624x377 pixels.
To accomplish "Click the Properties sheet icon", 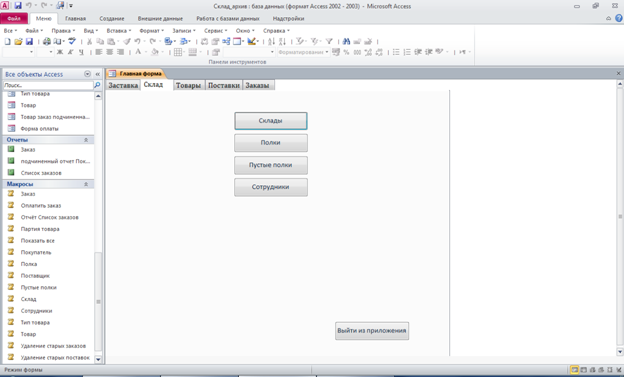I will tap(215, 41).
